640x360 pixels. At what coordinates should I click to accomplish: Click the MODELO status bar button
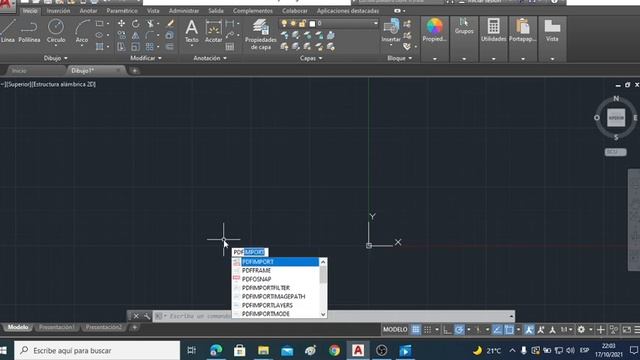click(x=395, y=329)
